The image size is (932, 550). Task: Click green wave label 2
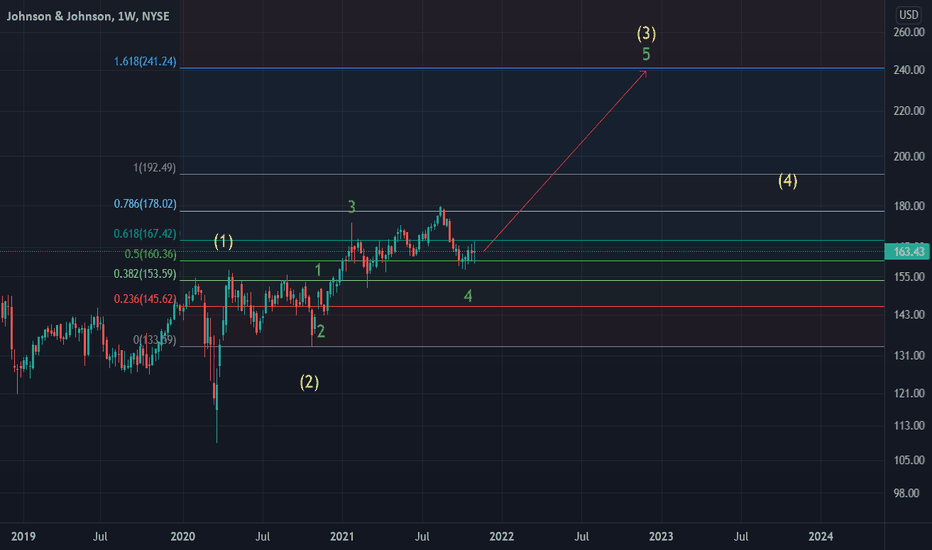321,332
